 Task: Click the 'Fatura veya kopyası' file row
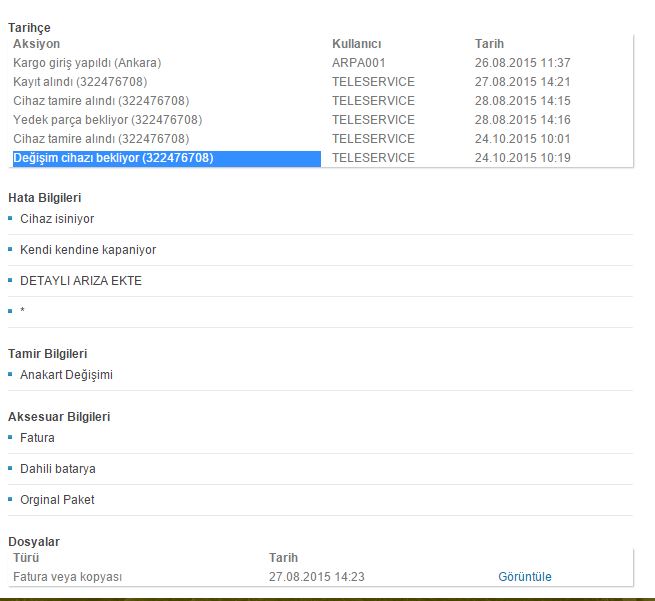(67, 577)
